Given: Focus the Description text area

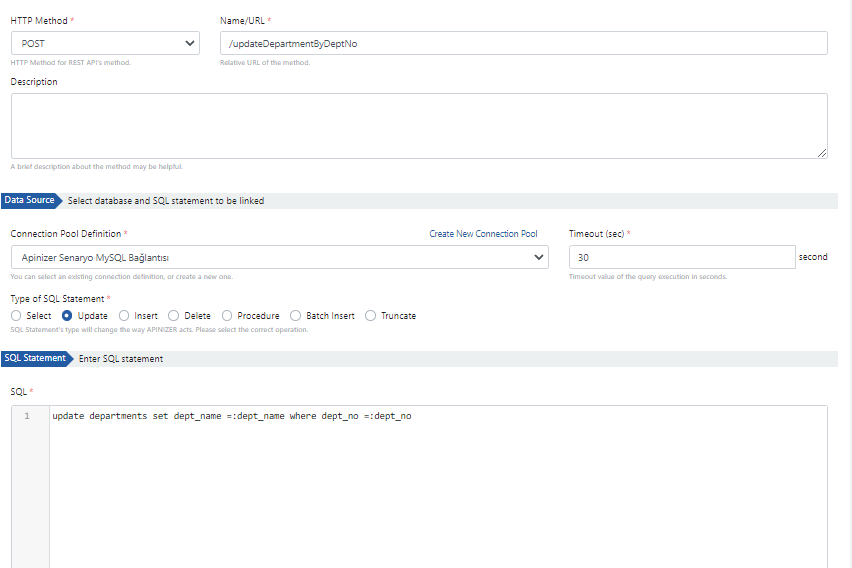Looking at the screenshot, I should point(418,125).
